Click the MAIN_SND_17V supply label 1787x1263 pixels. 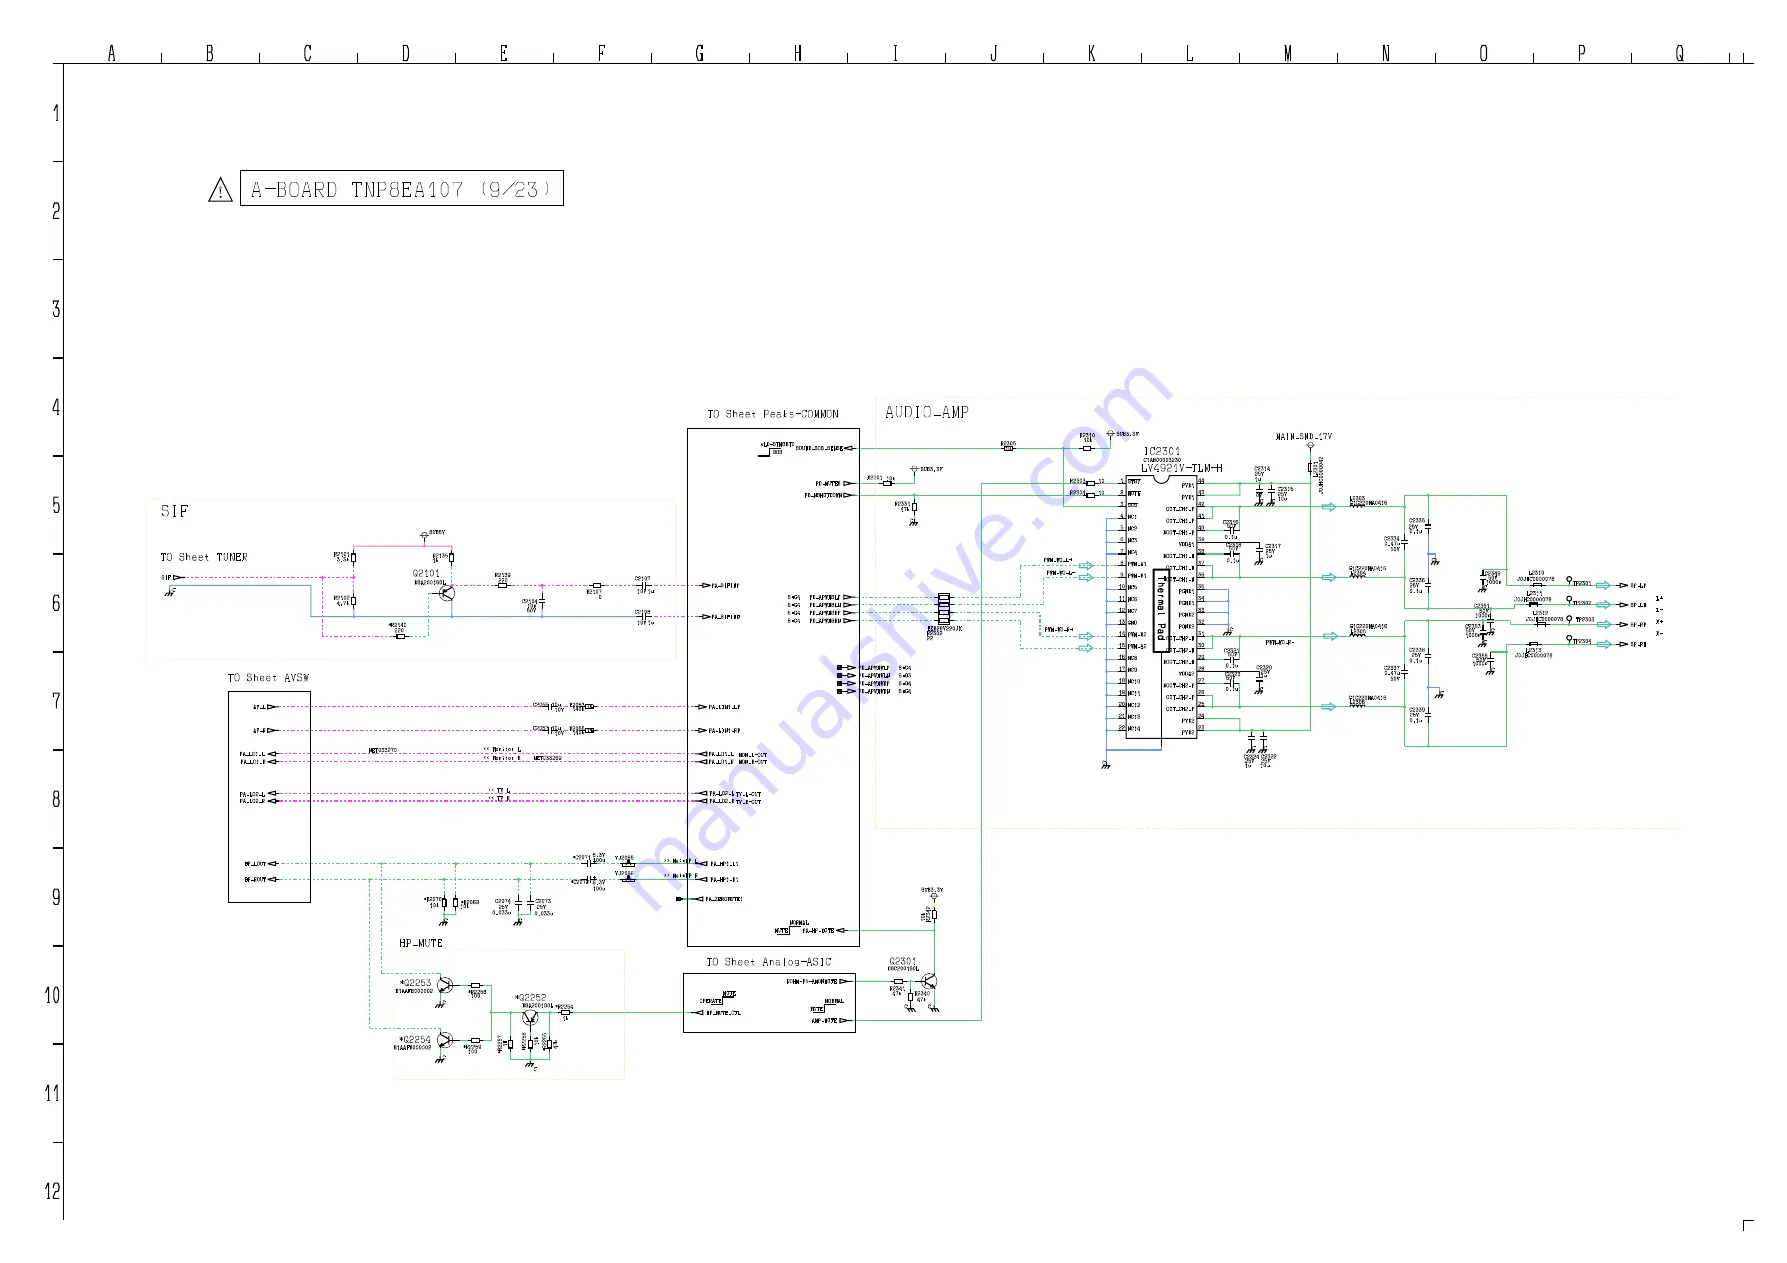click(1304, 437)
